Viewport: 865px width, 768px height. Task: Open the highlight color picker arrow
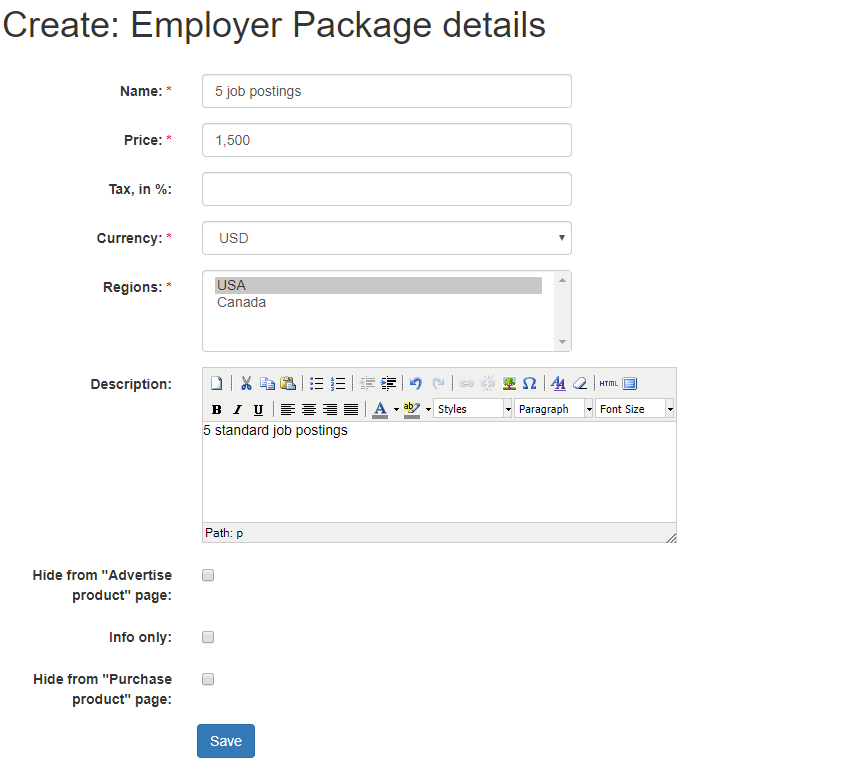428,409
